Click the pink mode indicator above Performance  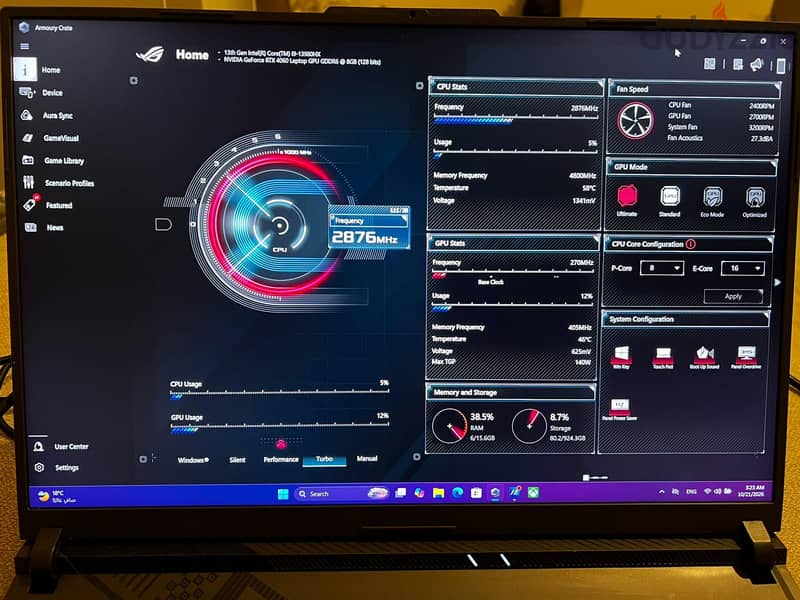tap(281, 443)
